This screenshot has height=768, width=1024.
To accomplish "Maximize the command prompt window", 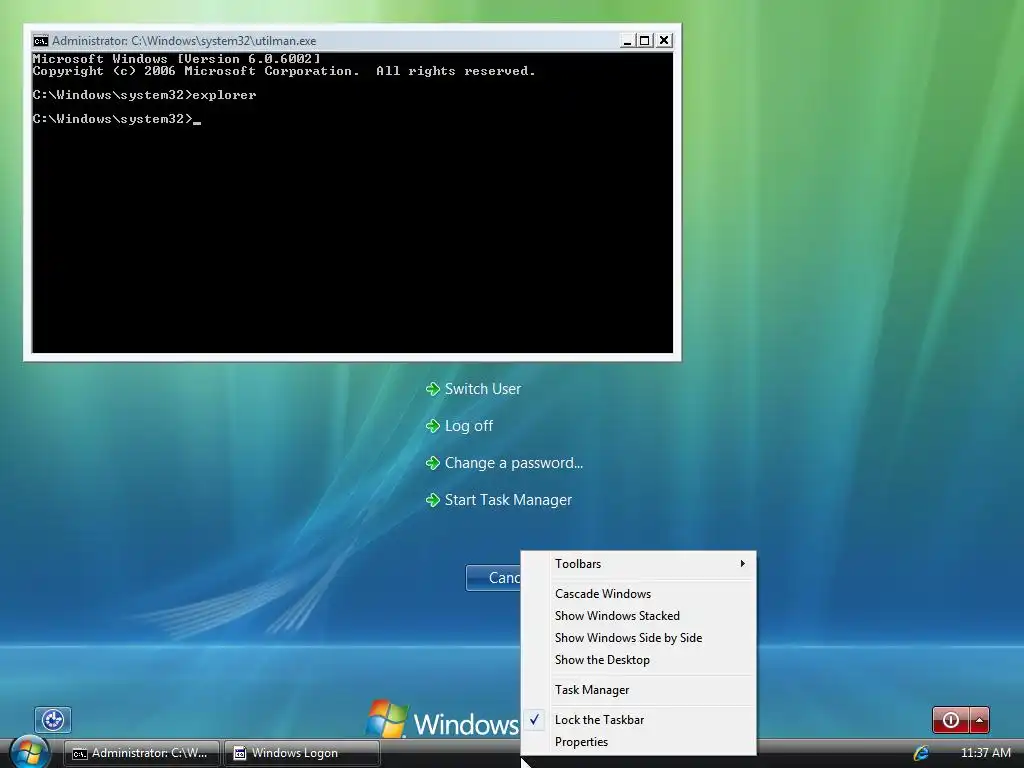I will pyautogui.click(x=645, y=40).
